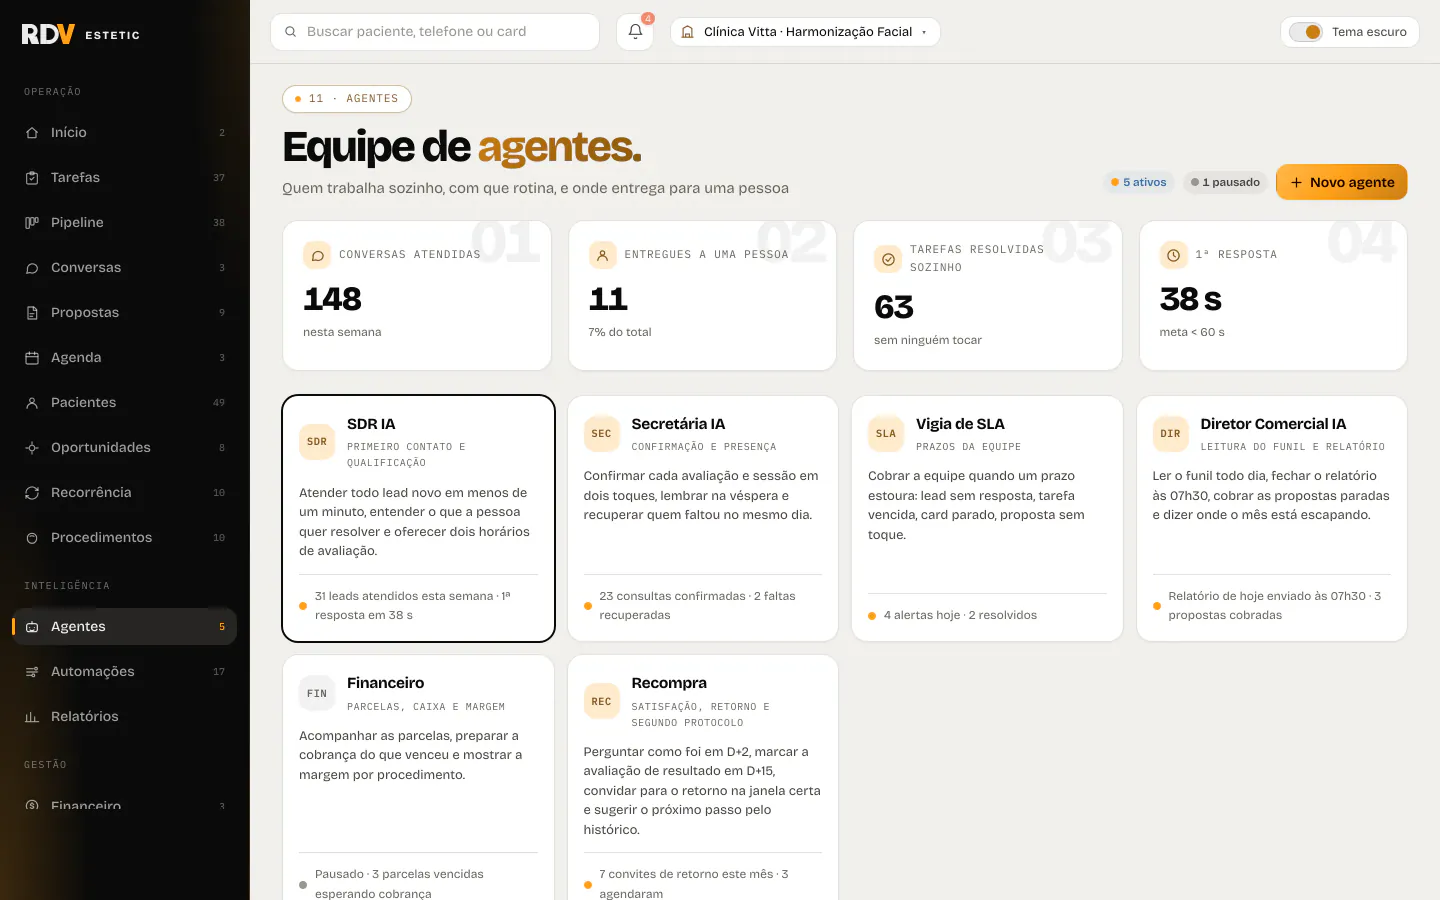Click the checkmark icon on Tarefas Resolvidas
The image size is (1440, 900).
888,259
